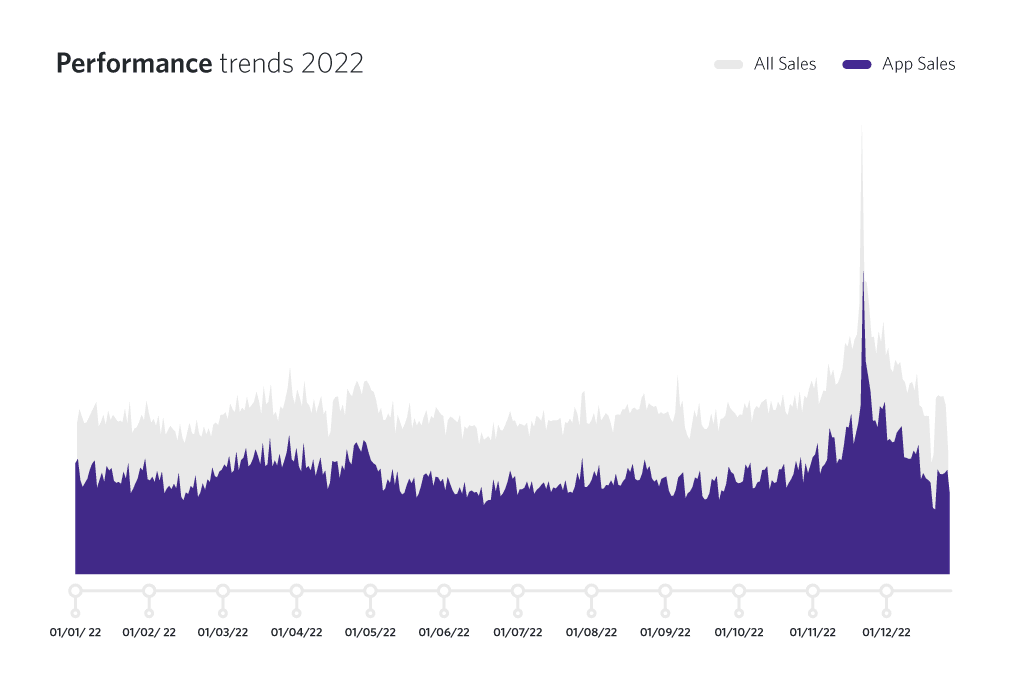
Task: Pick the 01/05/22 marker on the timeline
Action: click(x=370, y=591)
